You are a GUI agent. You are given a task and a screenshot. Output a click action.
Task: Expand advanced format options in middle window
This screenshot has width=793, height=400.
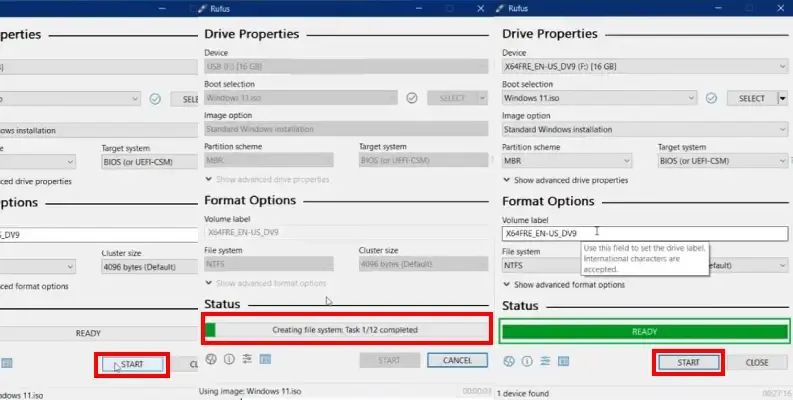(266, 283)
